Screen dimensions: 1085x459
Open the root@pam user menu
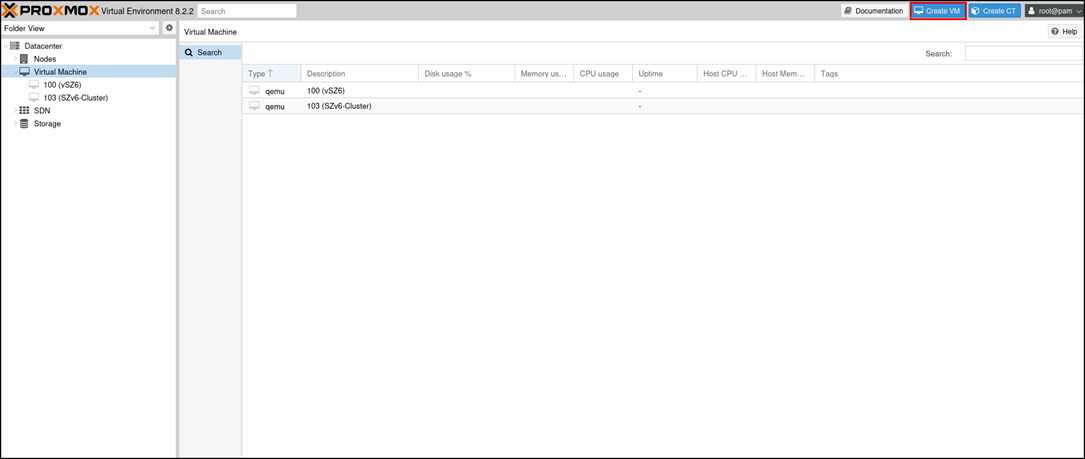point(1055,11)
